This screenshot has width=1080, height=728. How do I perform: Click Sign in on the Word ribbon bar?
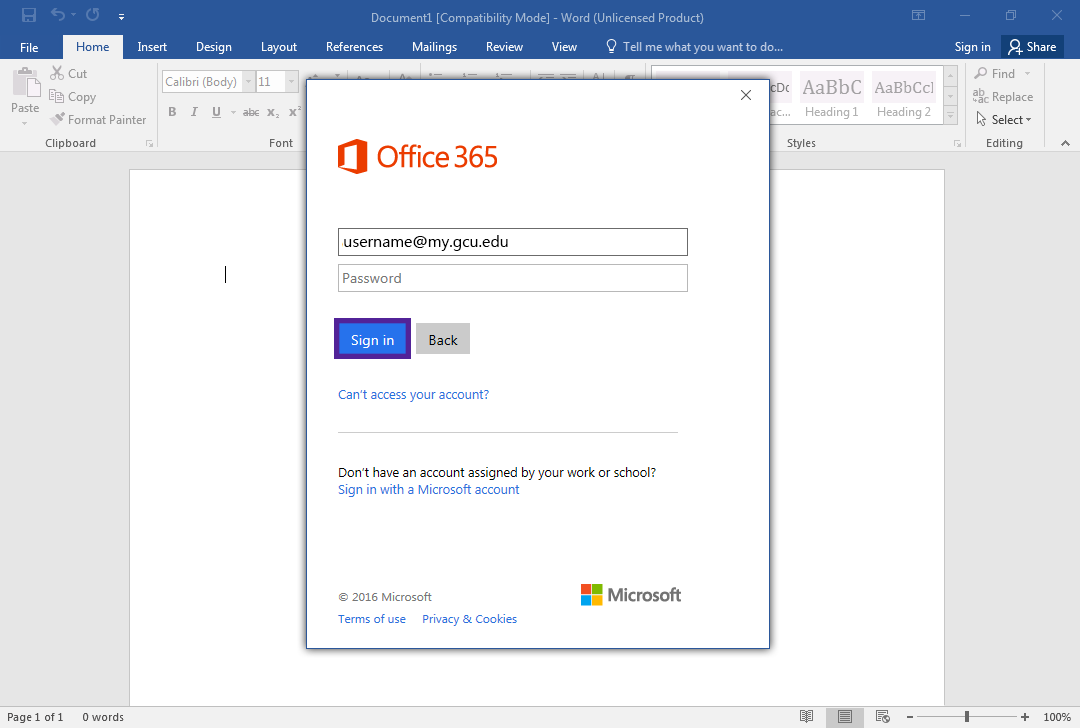click(x=972, y=47)
